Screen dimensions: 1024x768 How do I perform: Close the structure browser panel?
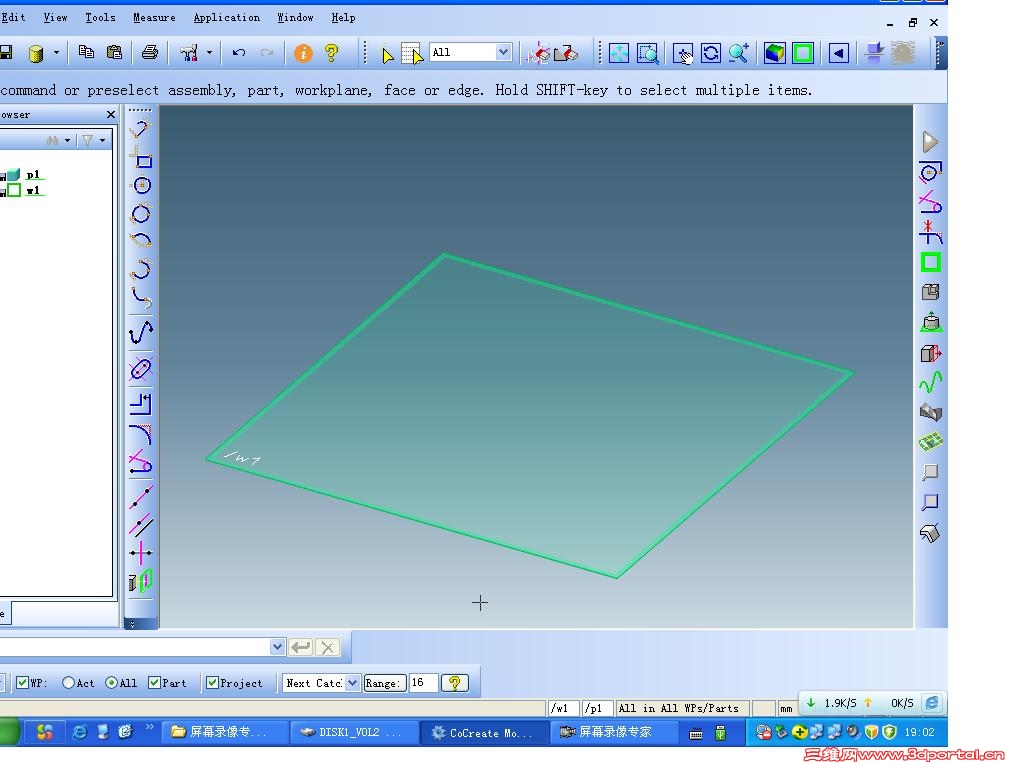pyautogui.click(x=110, y=114)
